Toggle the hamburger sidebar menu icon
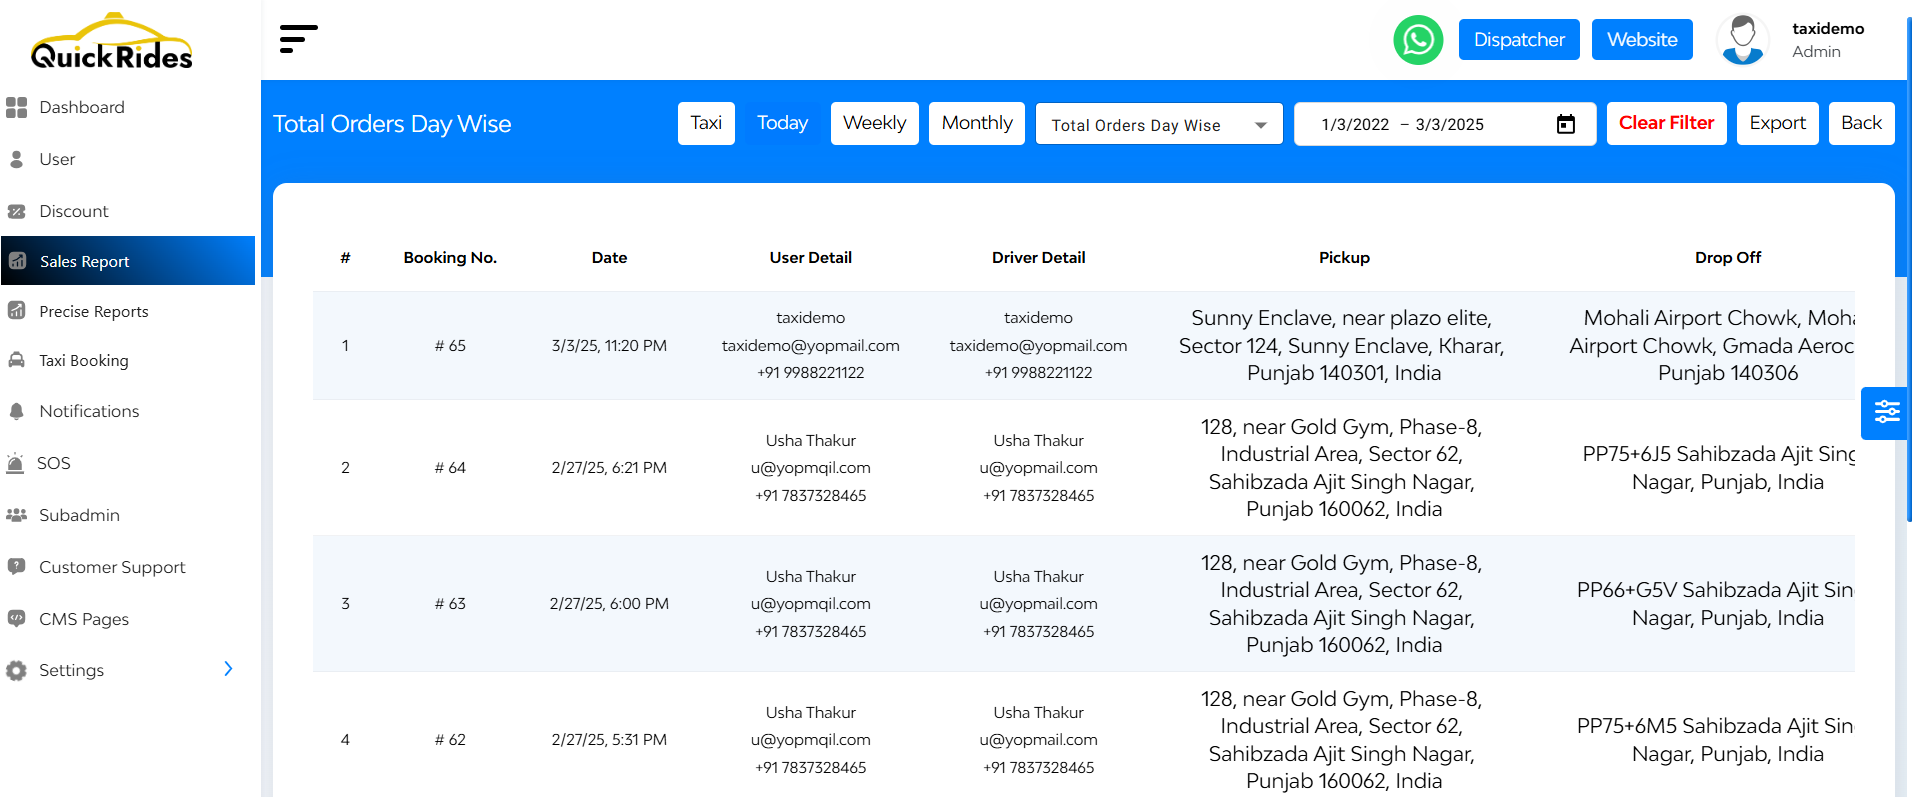 298,39
